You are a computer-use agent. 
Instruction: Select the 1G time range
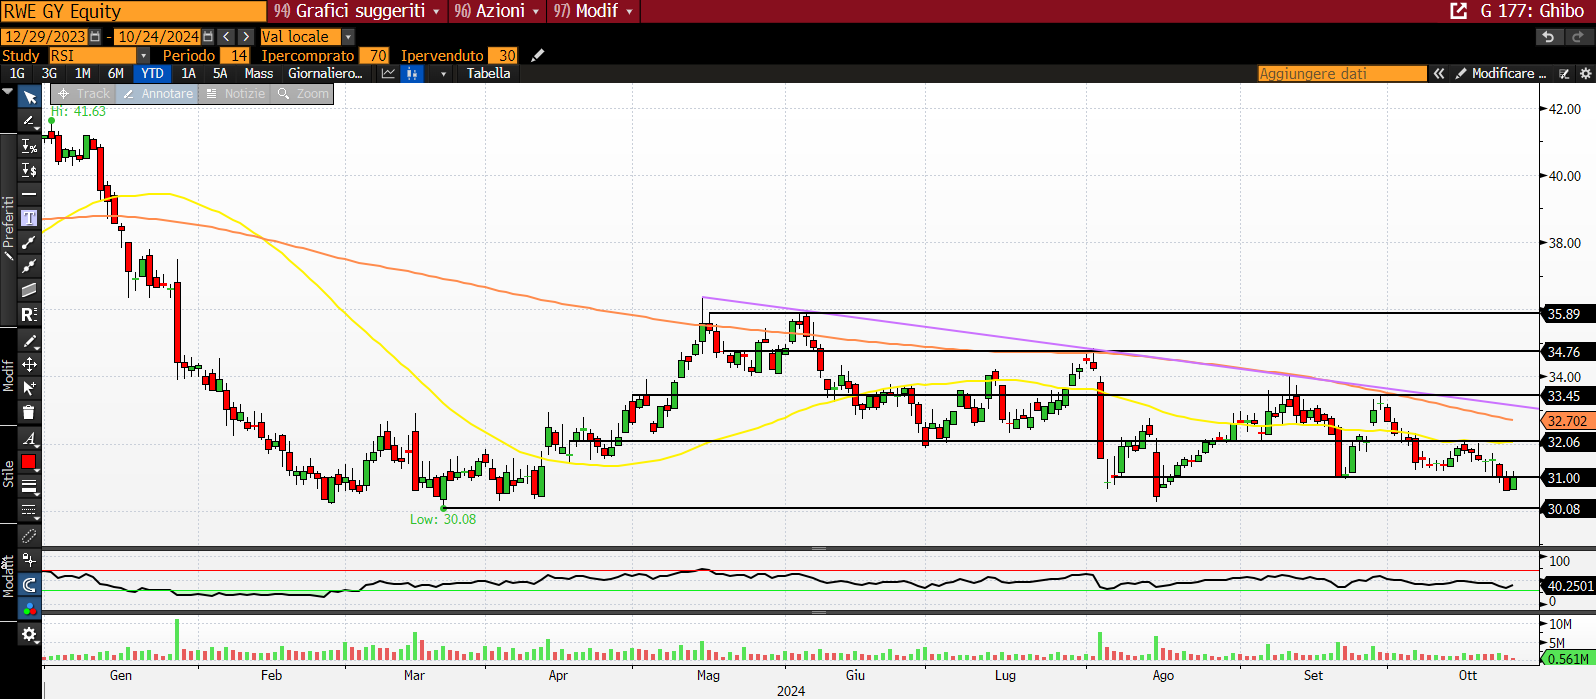[x=17, y=73]
